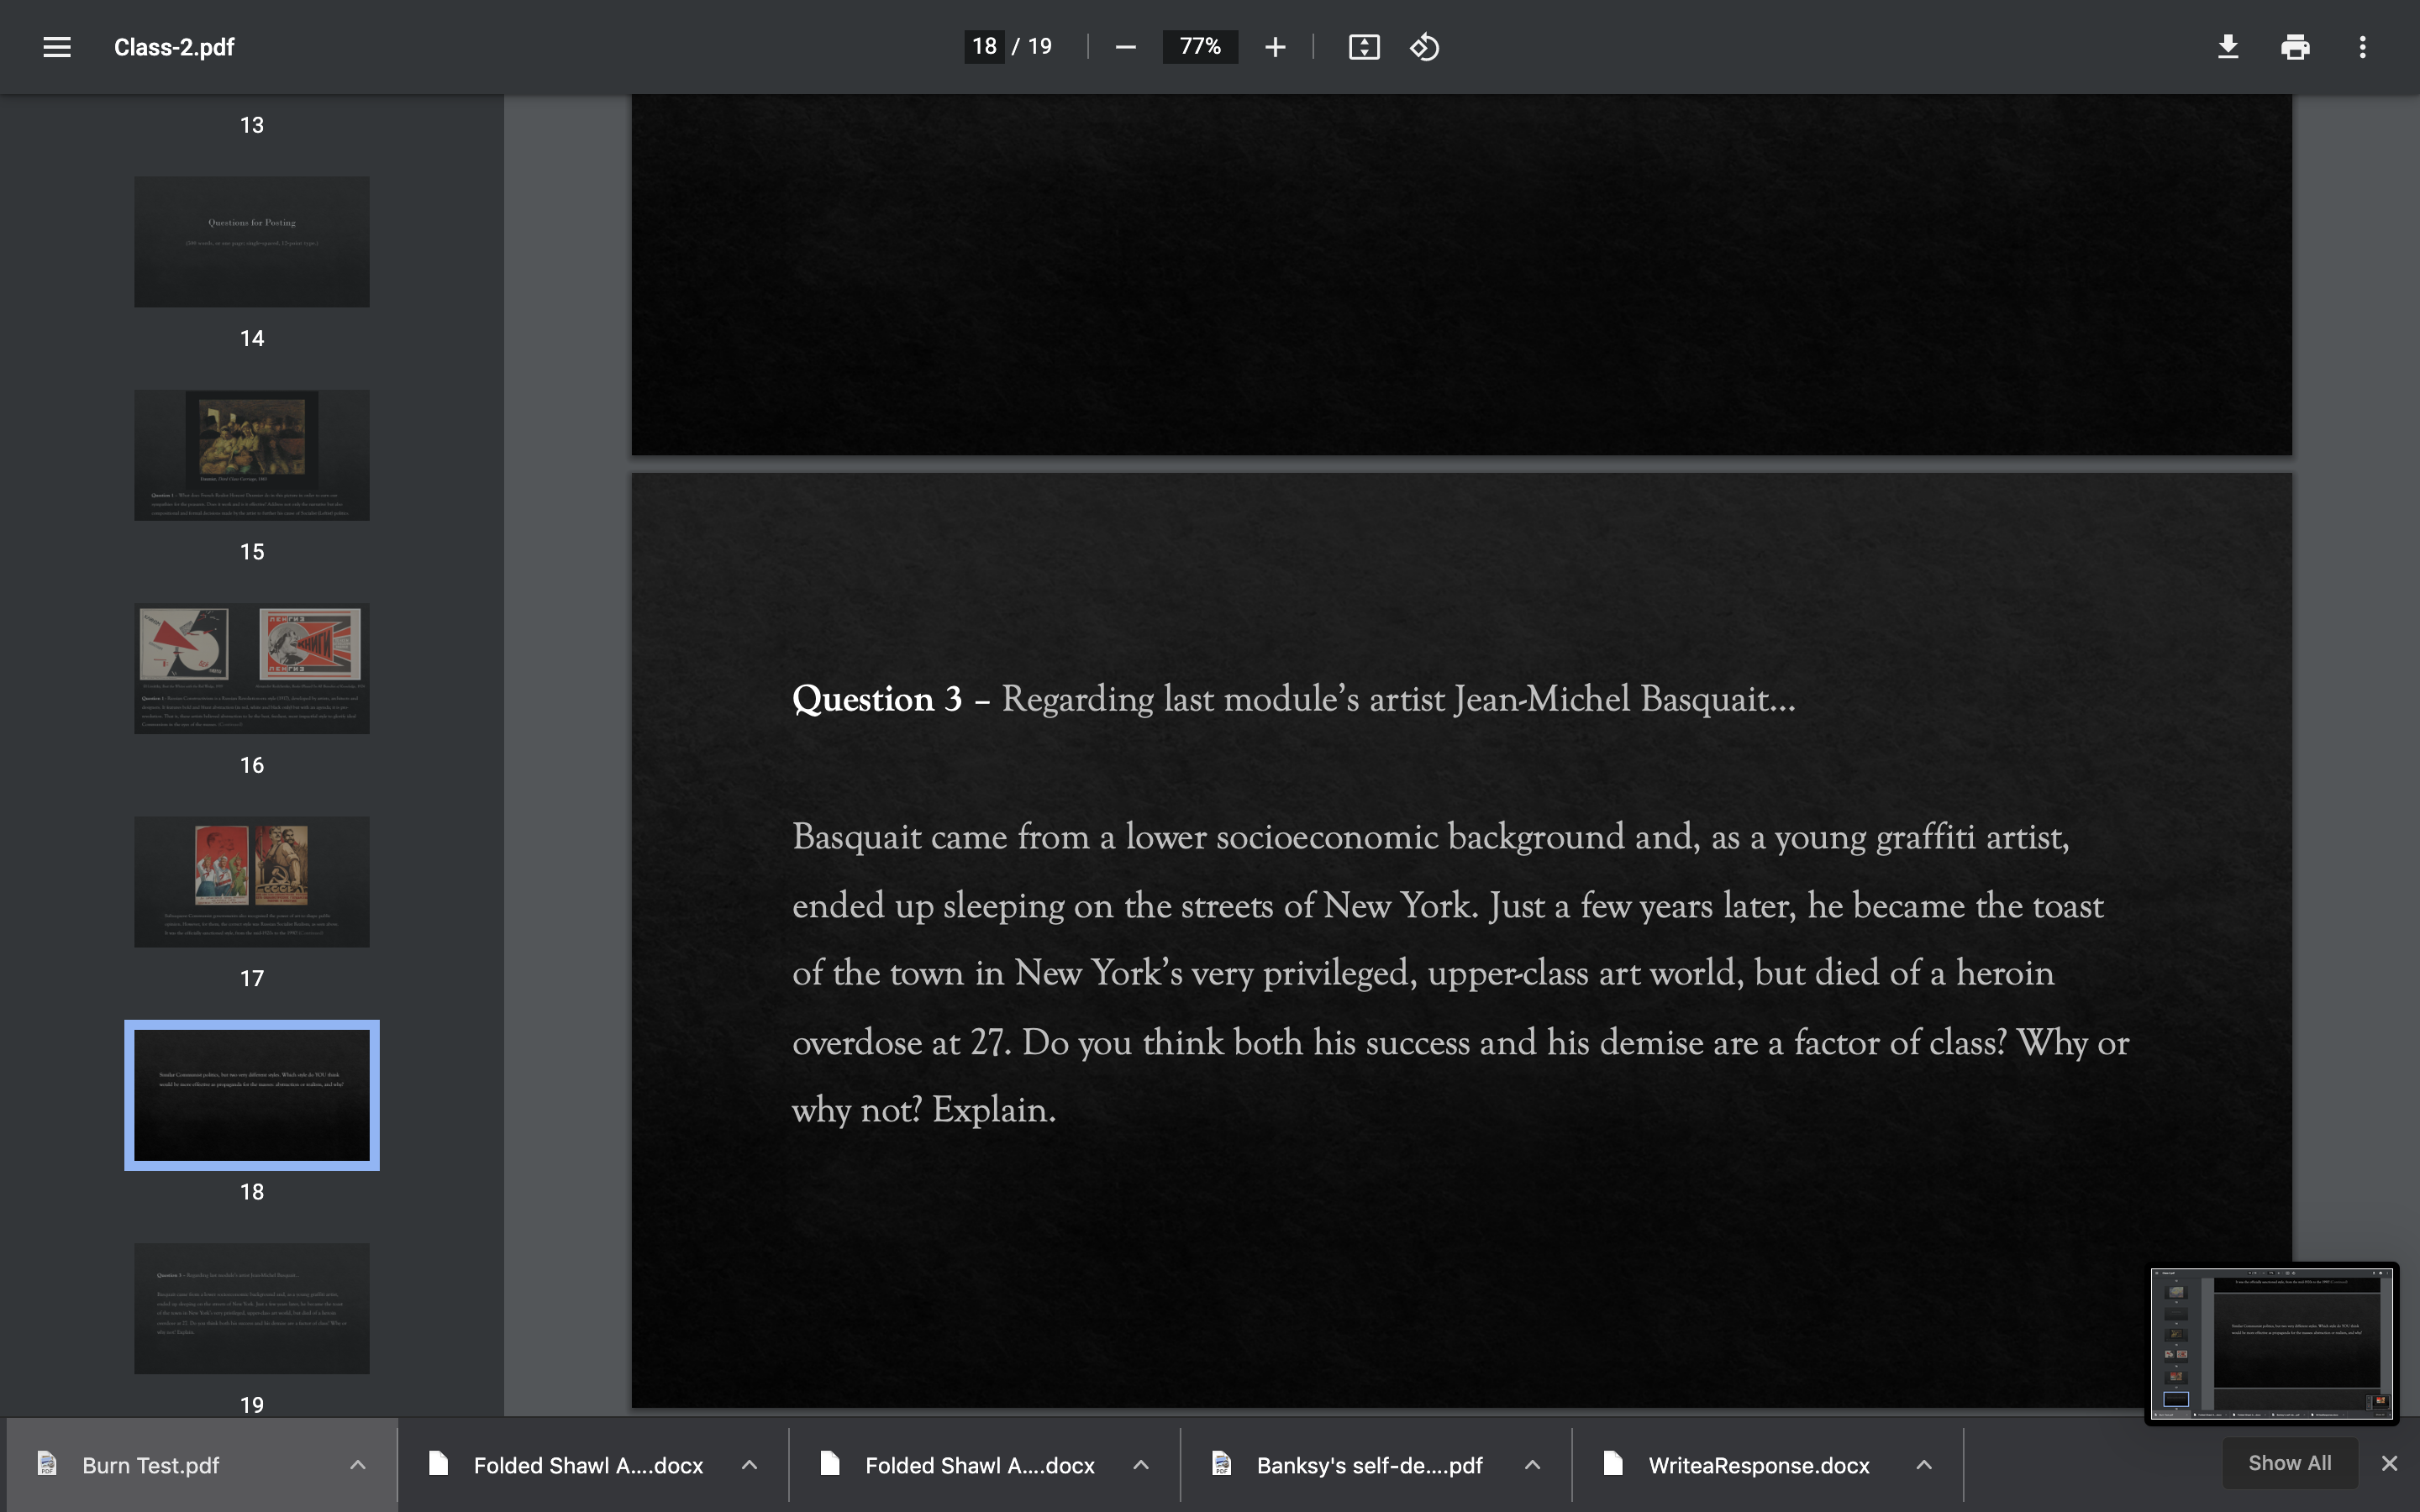This screenshot has width=2420, height=1512.
Task: Click the Burn Test.pdf file icon
Action: point(47,1464)
